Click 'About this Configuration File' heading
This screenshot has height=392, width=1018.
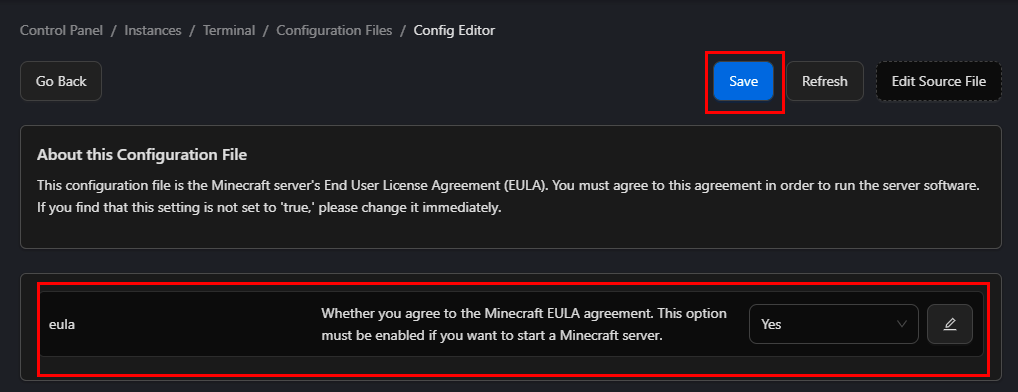(142, 155)
